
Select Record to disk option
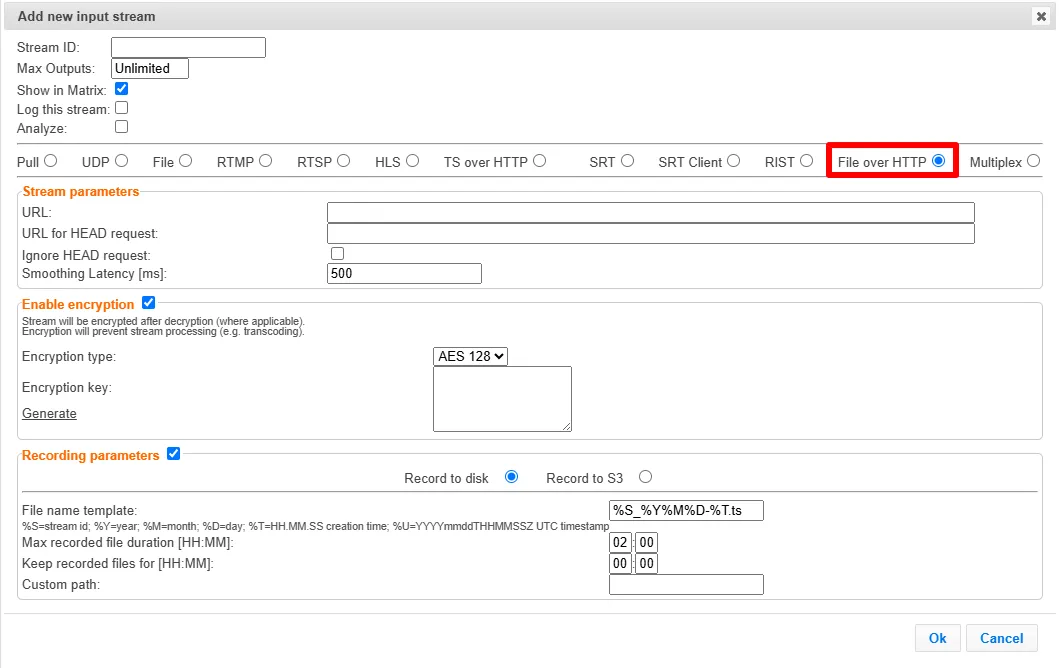point(511,477)
